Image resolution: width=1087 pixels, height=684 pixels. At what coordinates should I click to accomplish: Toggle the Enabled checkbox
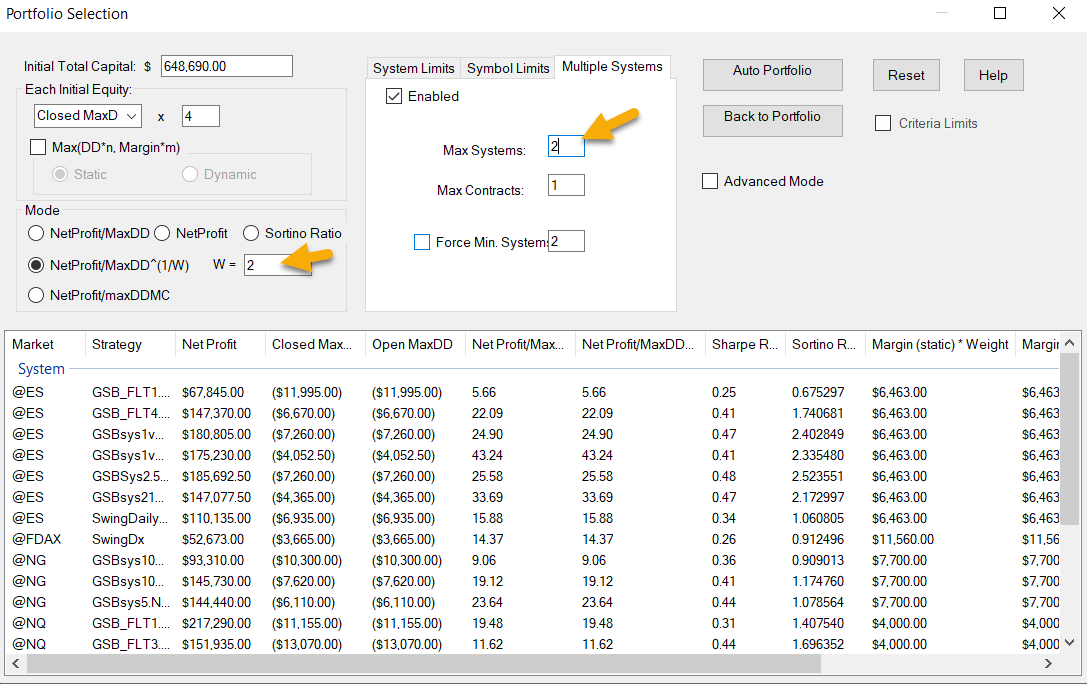tap(394, 97)
